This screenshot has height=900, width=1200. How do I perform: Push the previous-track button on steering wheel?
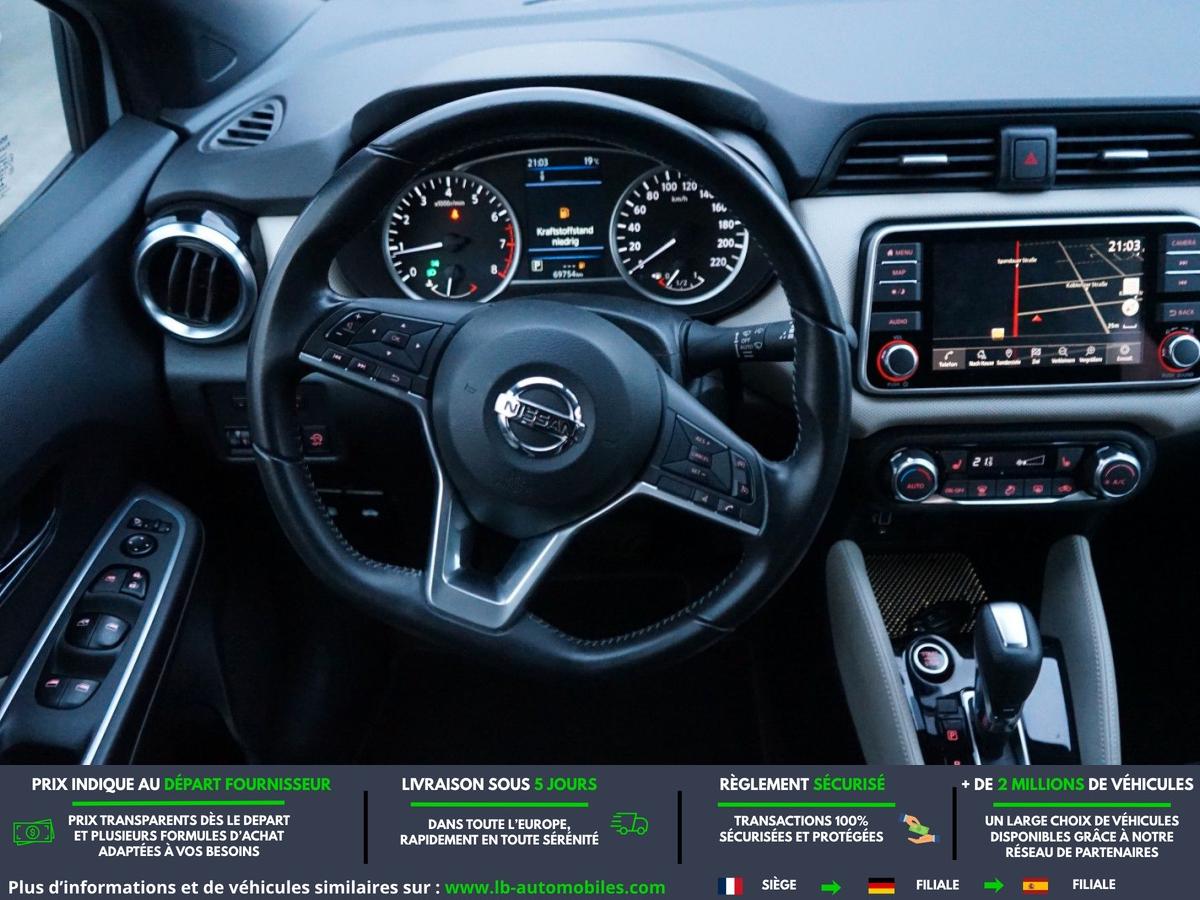coord(337,356)
